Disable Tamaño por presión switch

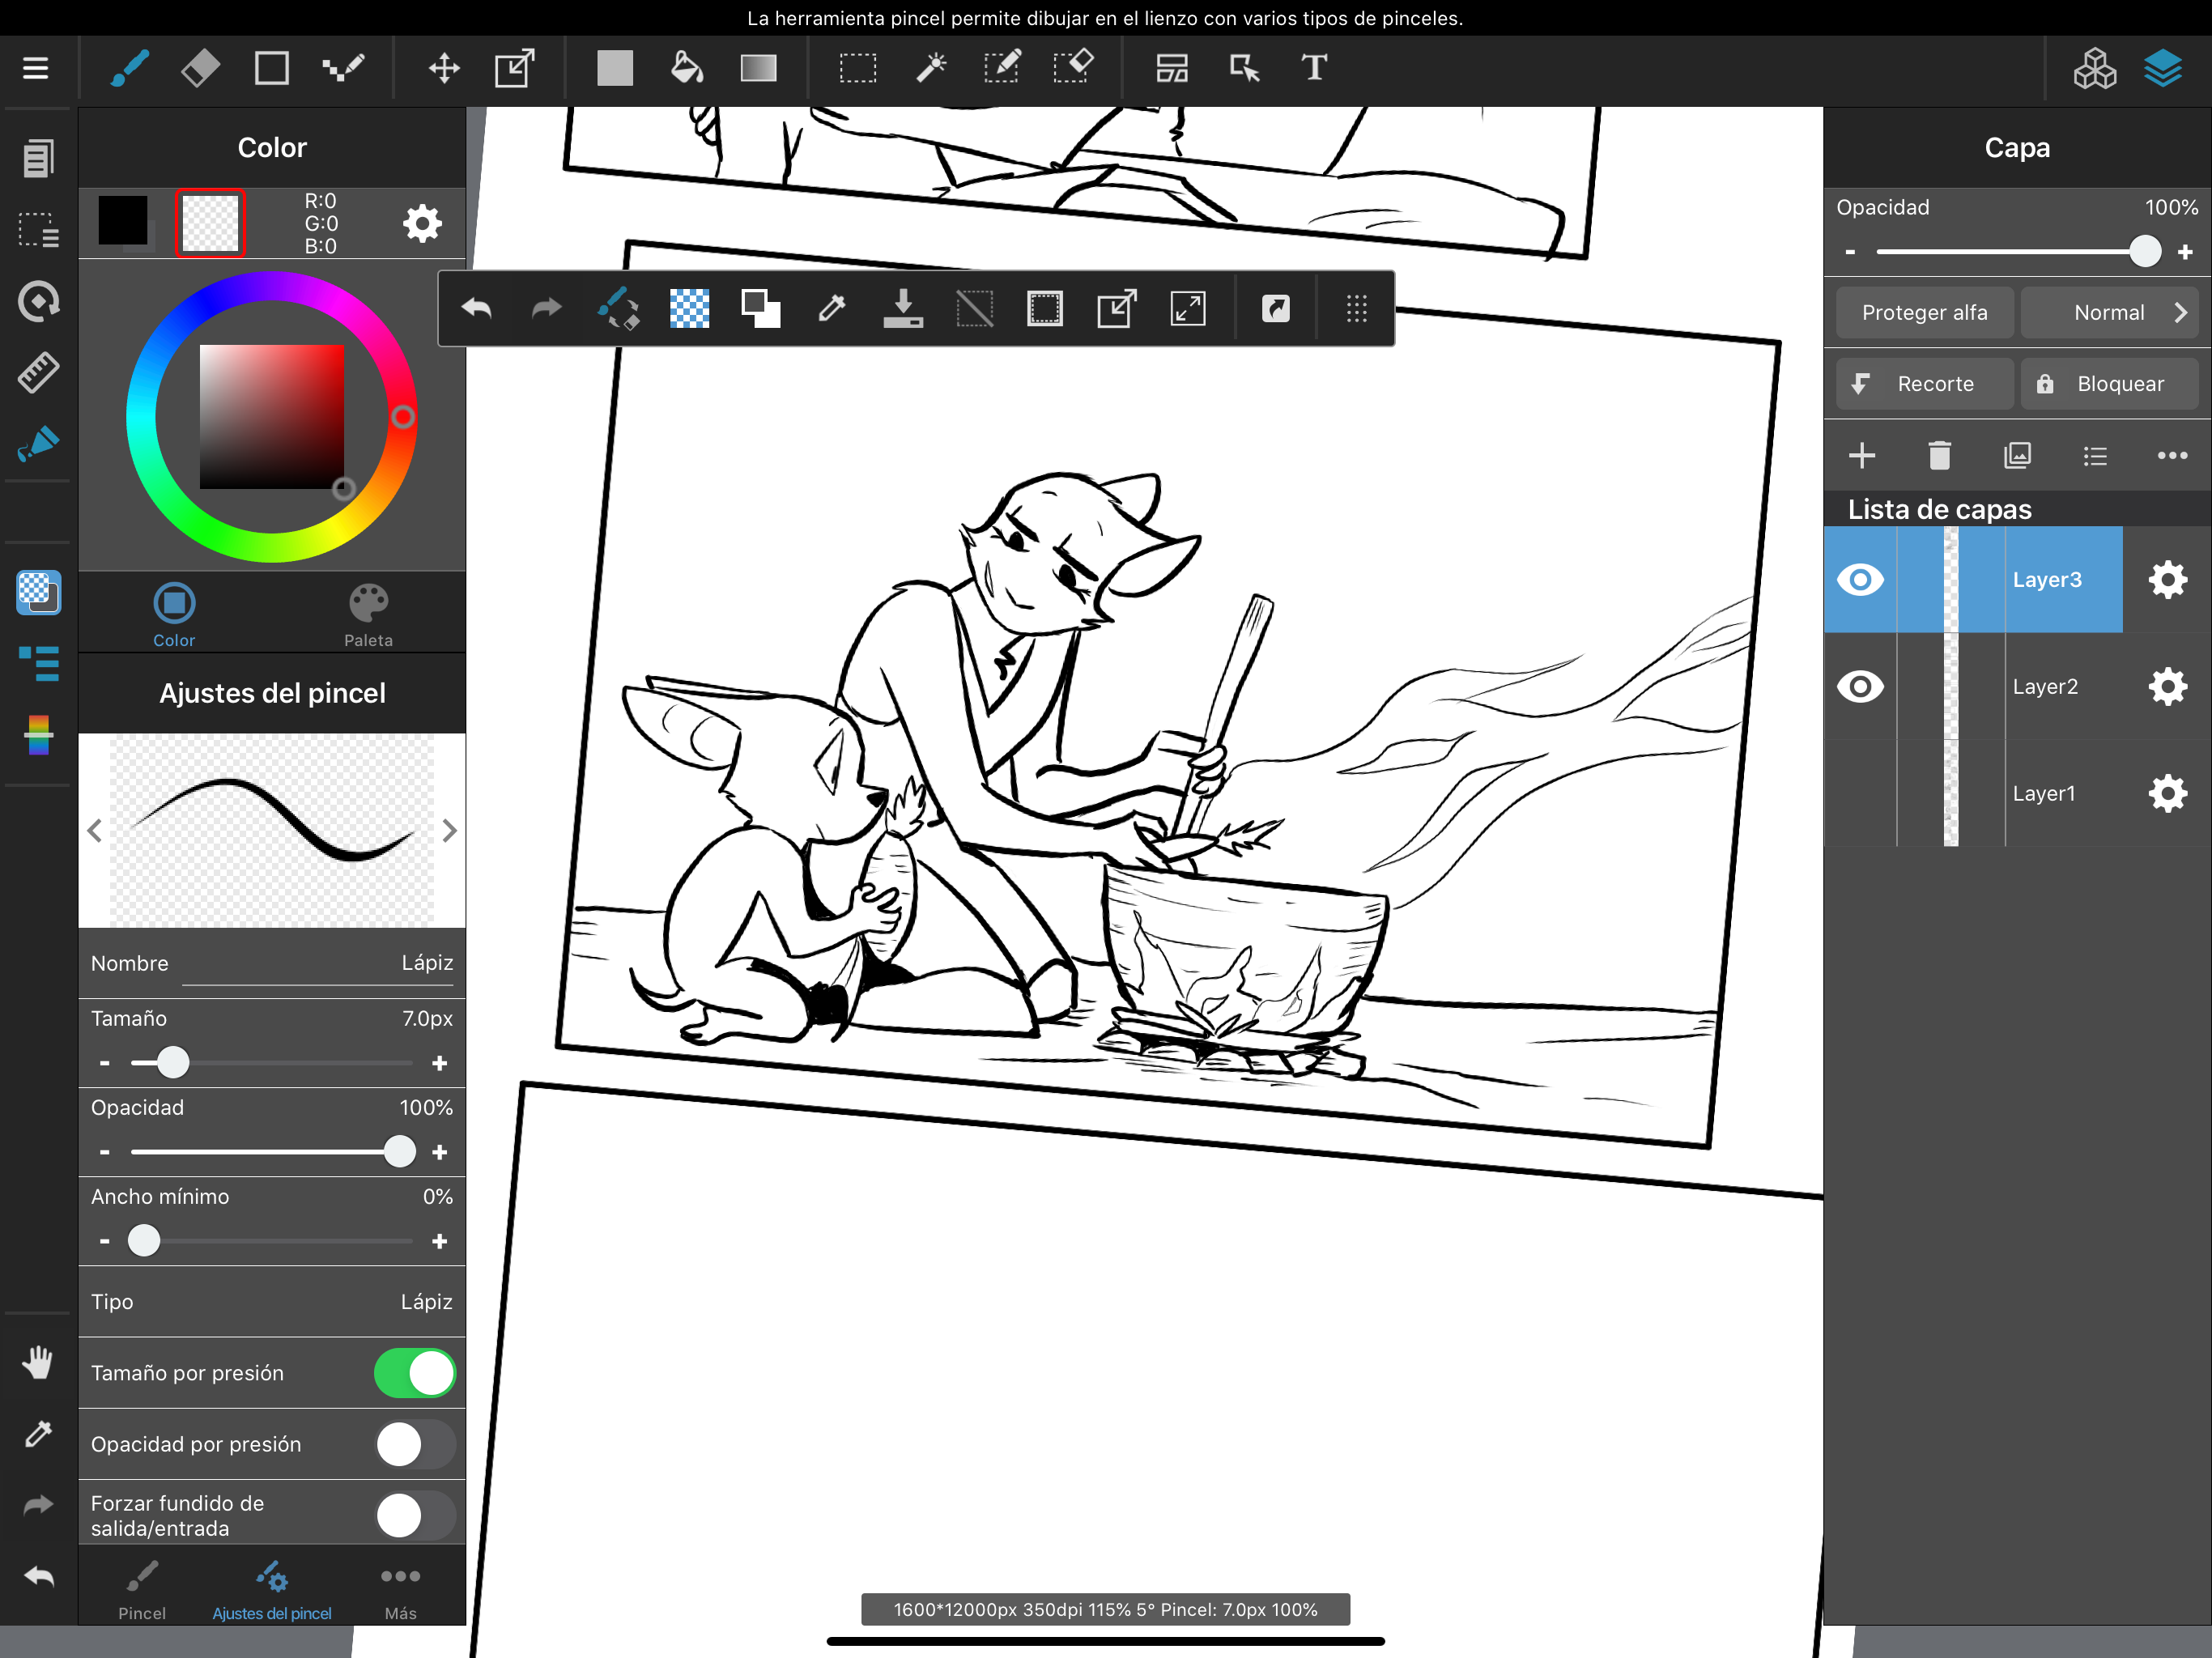[414, 1373]
